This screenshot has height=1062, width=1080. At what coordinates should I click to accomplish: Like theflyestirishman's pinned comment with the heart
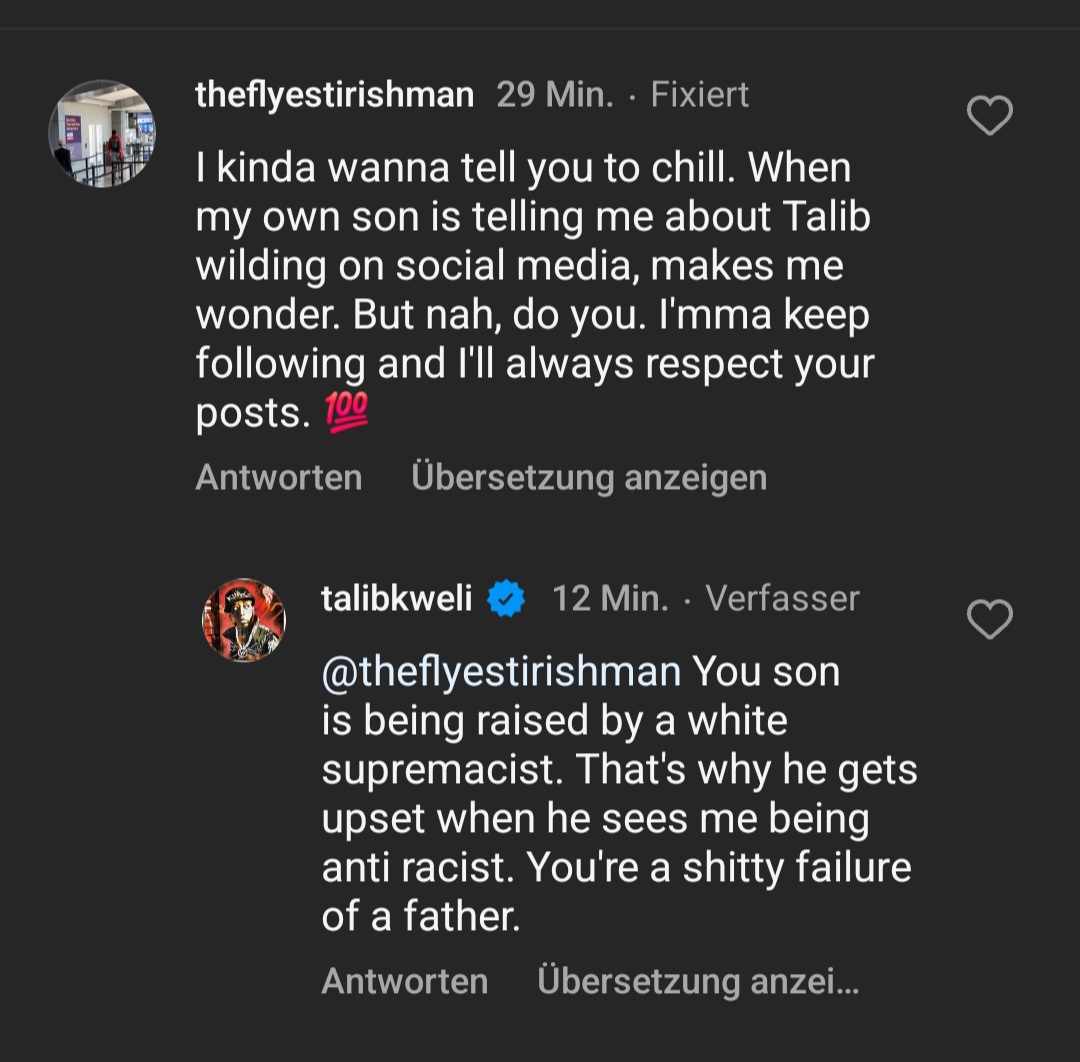pos(990,116)
